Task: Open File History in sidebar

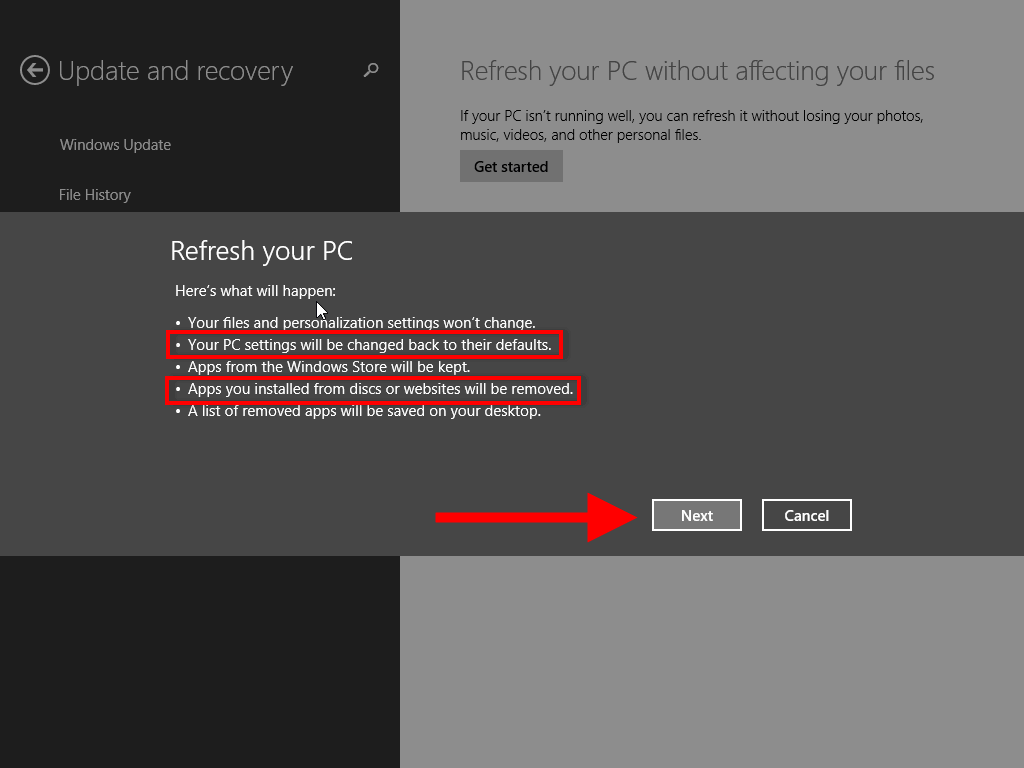Action: coord(95,195)
